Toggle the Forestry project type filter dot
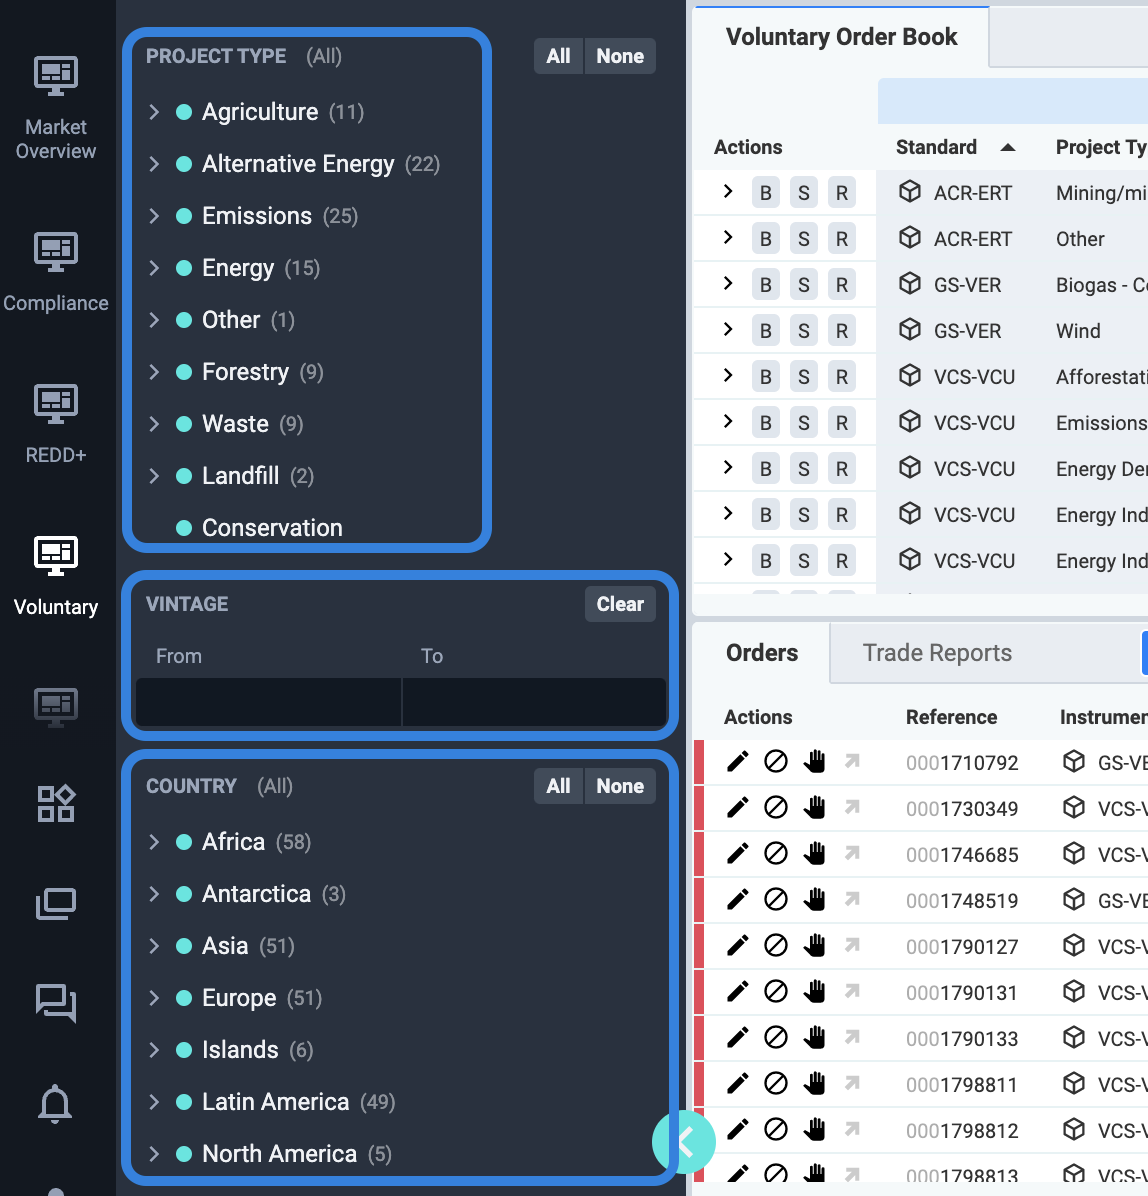 coord(184,372)
